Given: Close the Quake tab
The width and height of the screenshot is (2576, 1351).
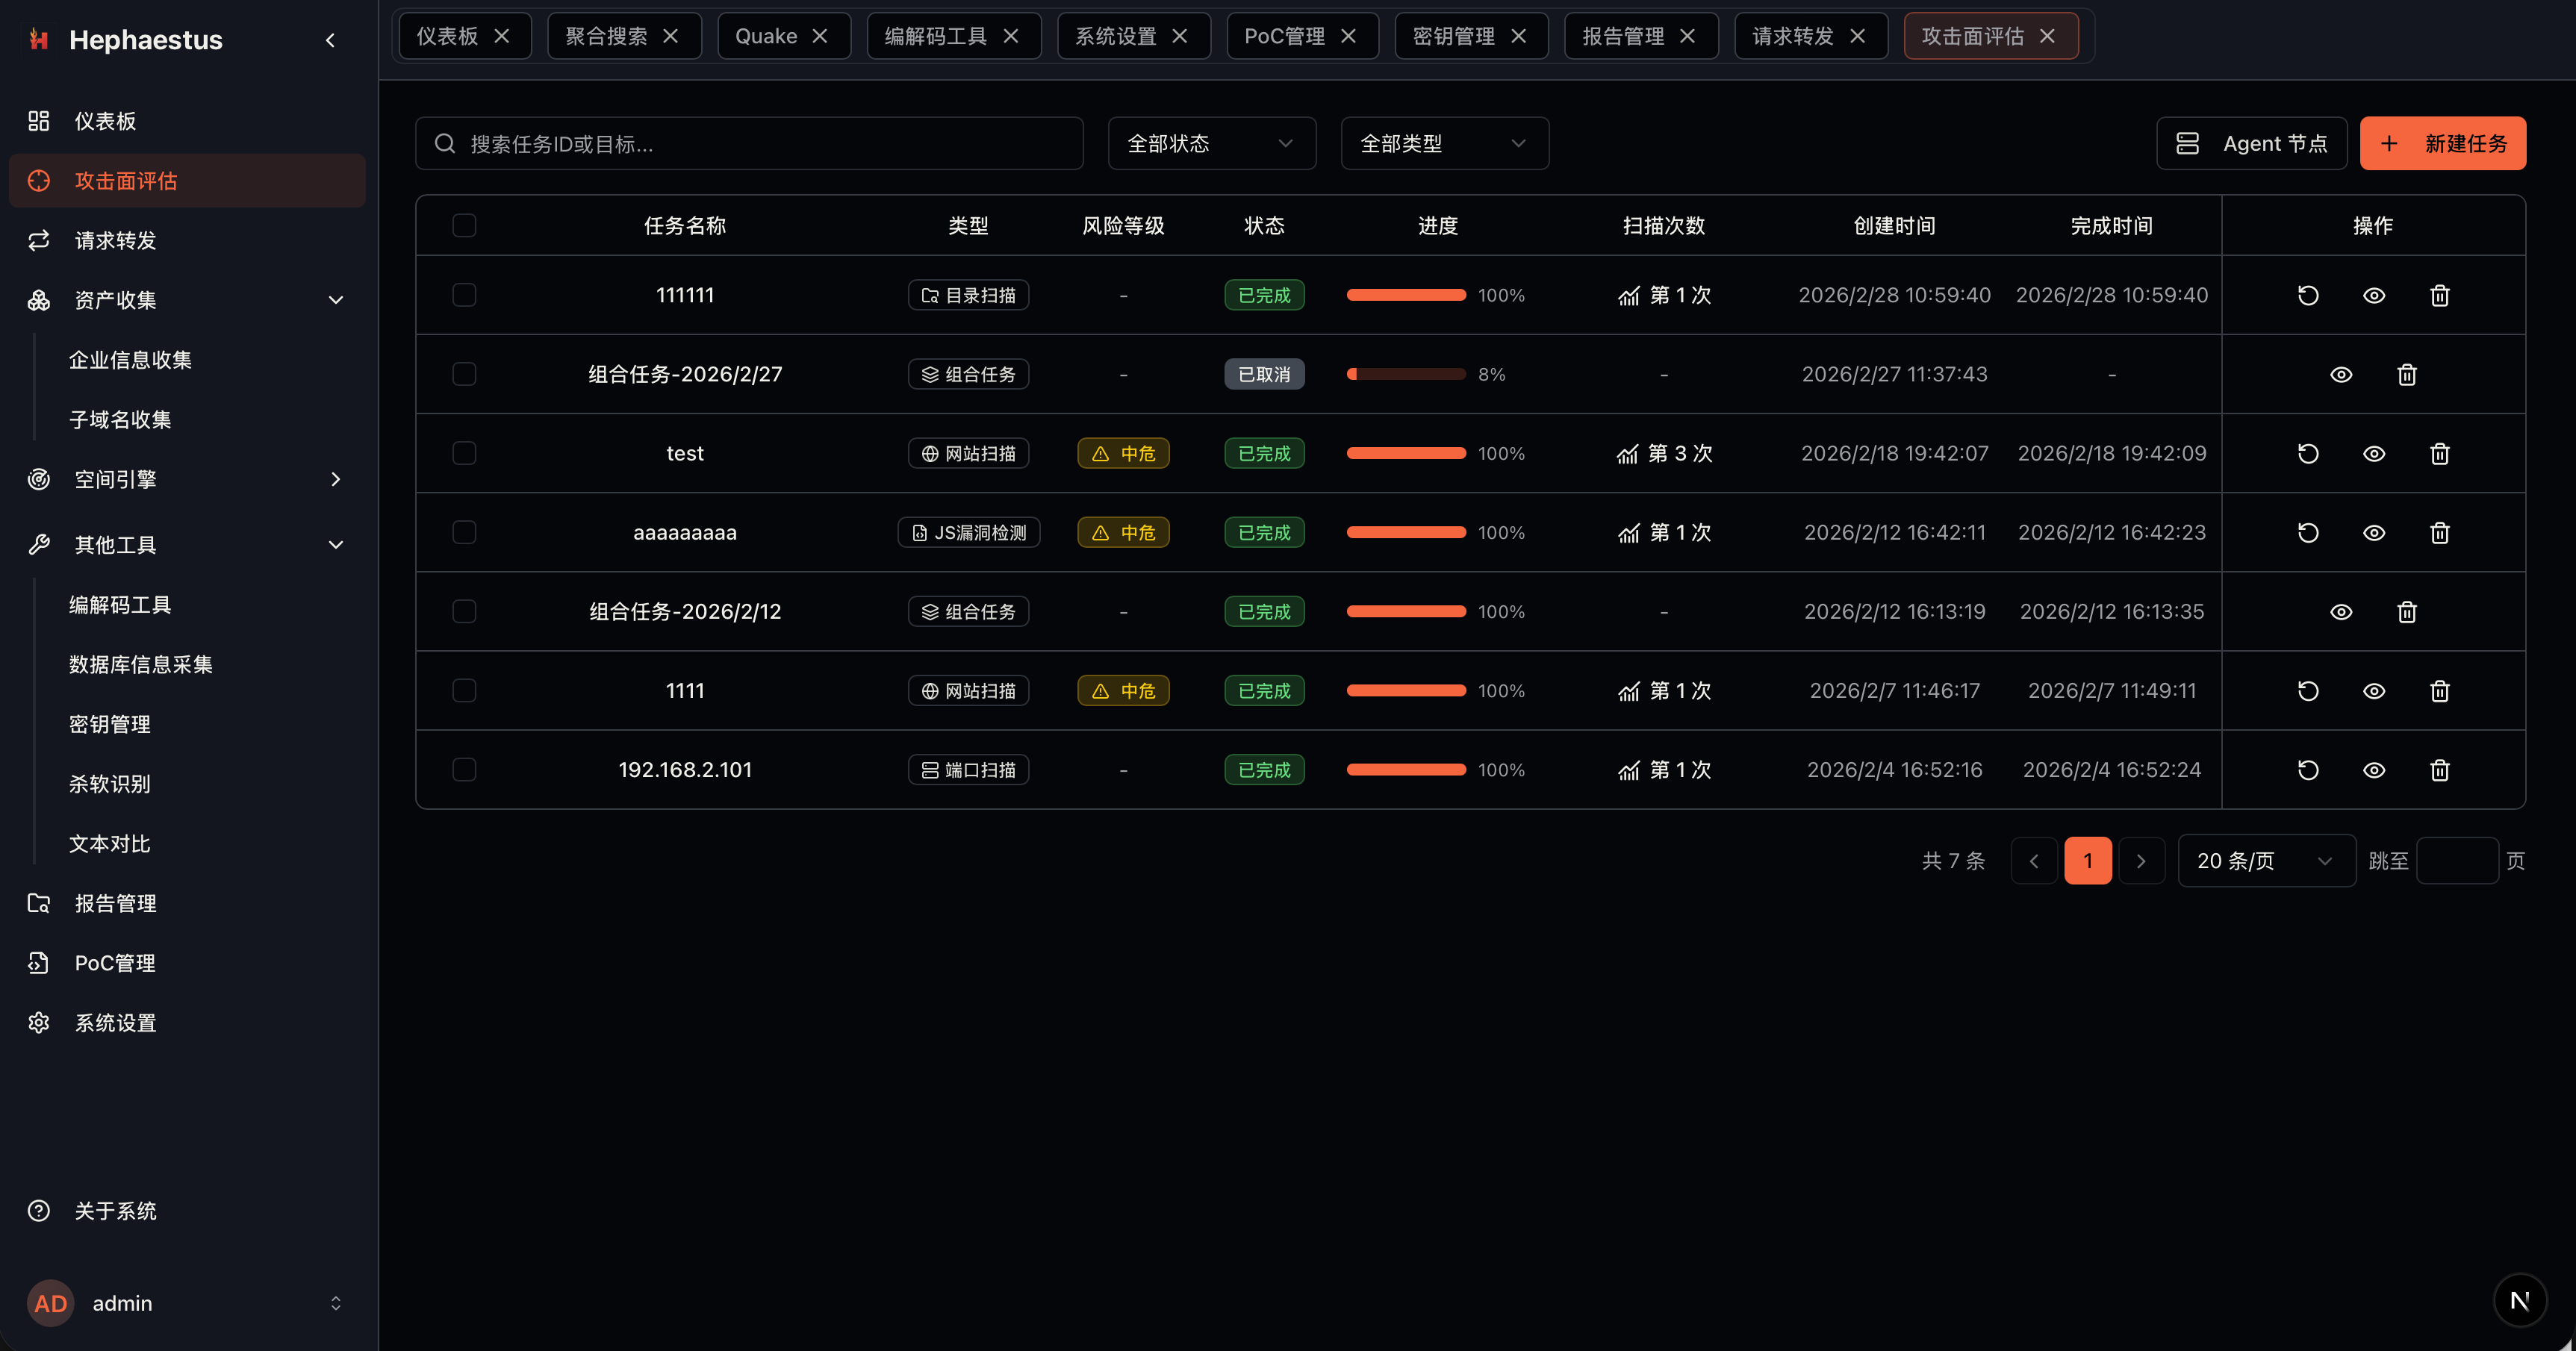Looking at the screenshot, I should [820, 36].
